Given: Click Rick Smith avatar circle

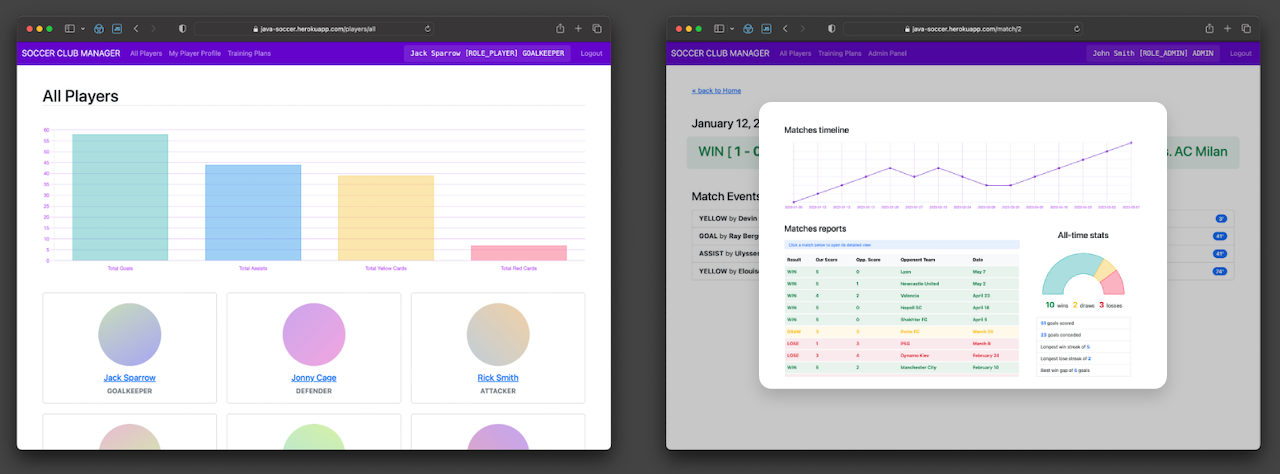Looking at the screenshot, I should [498, 334].
